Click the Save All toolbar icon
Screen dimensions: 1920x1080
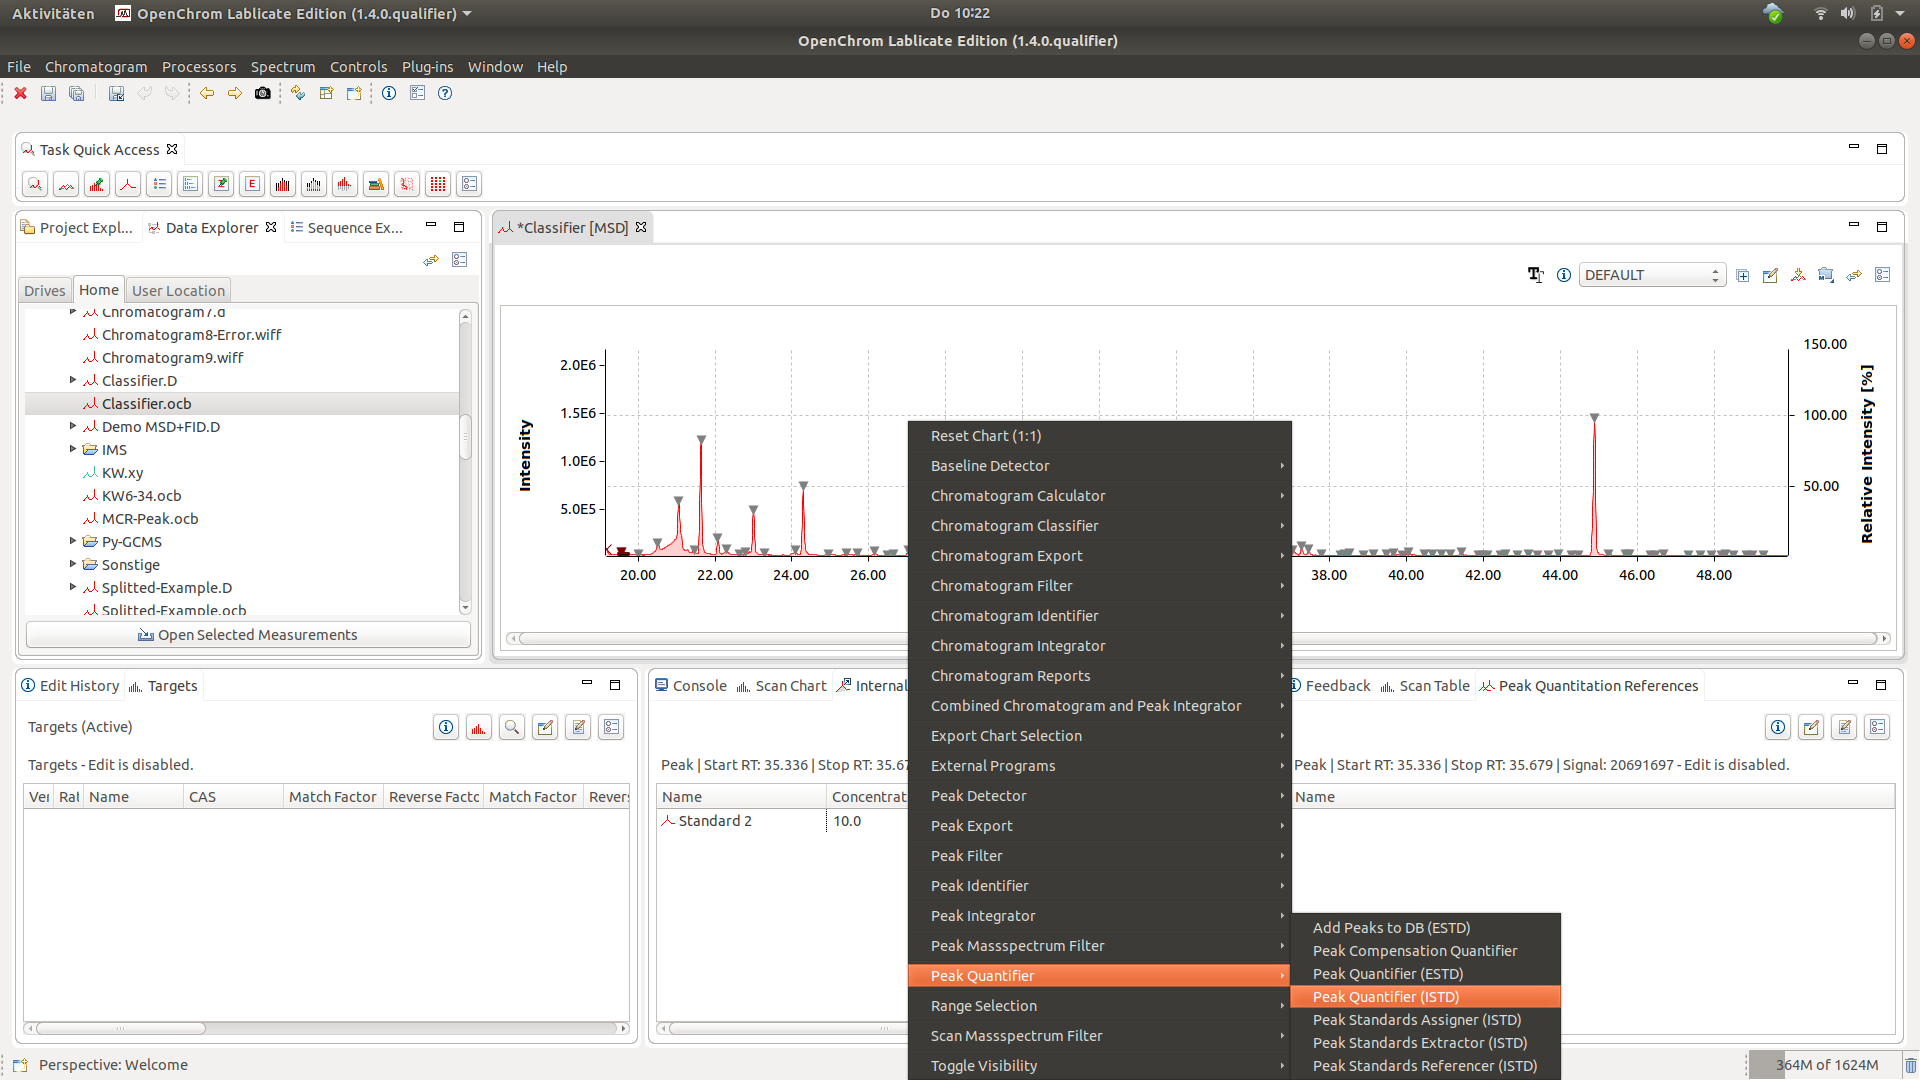pyautogui.click(x=77, y=93)
